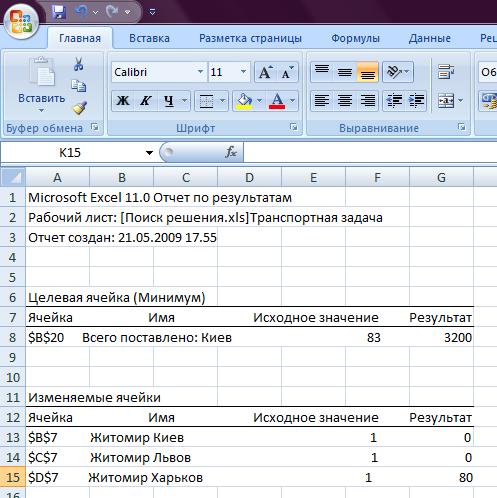Expand the borders dropdown arrow
The width and height of the screenshot is (497, 498).
tap(223, 100)
